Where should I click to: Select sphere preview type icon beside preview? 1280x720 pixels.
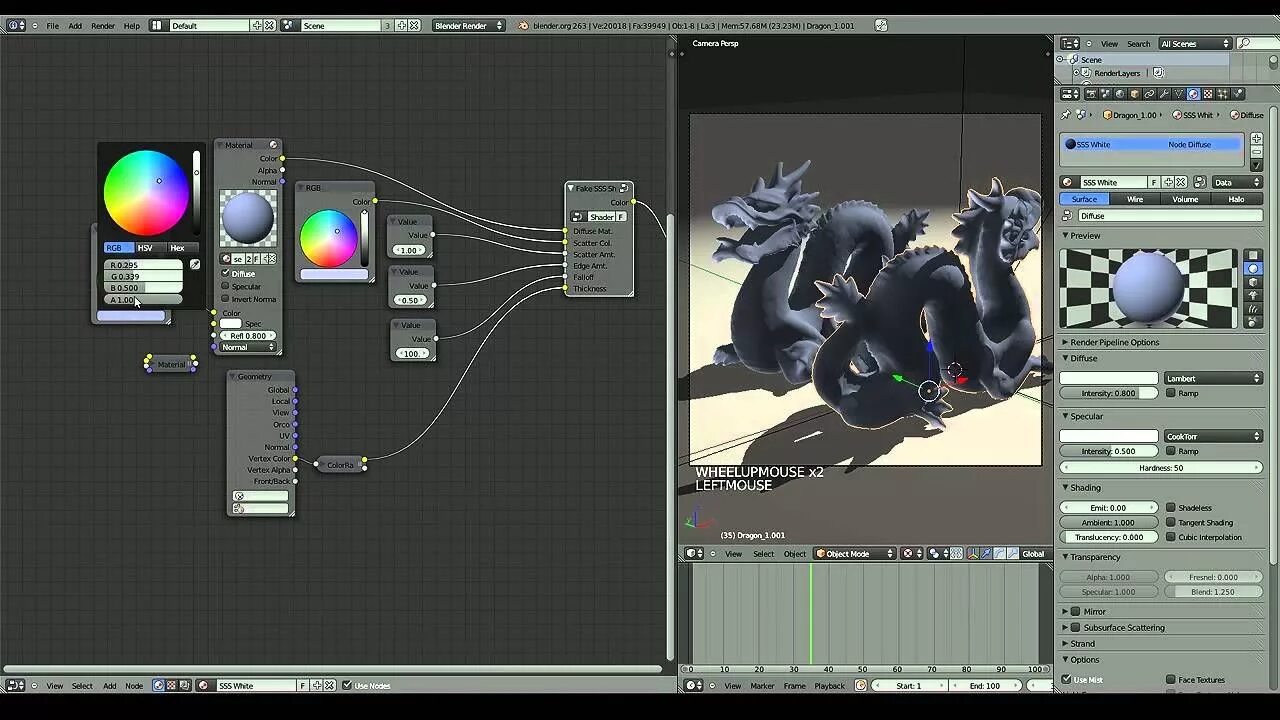point(1254,269)
